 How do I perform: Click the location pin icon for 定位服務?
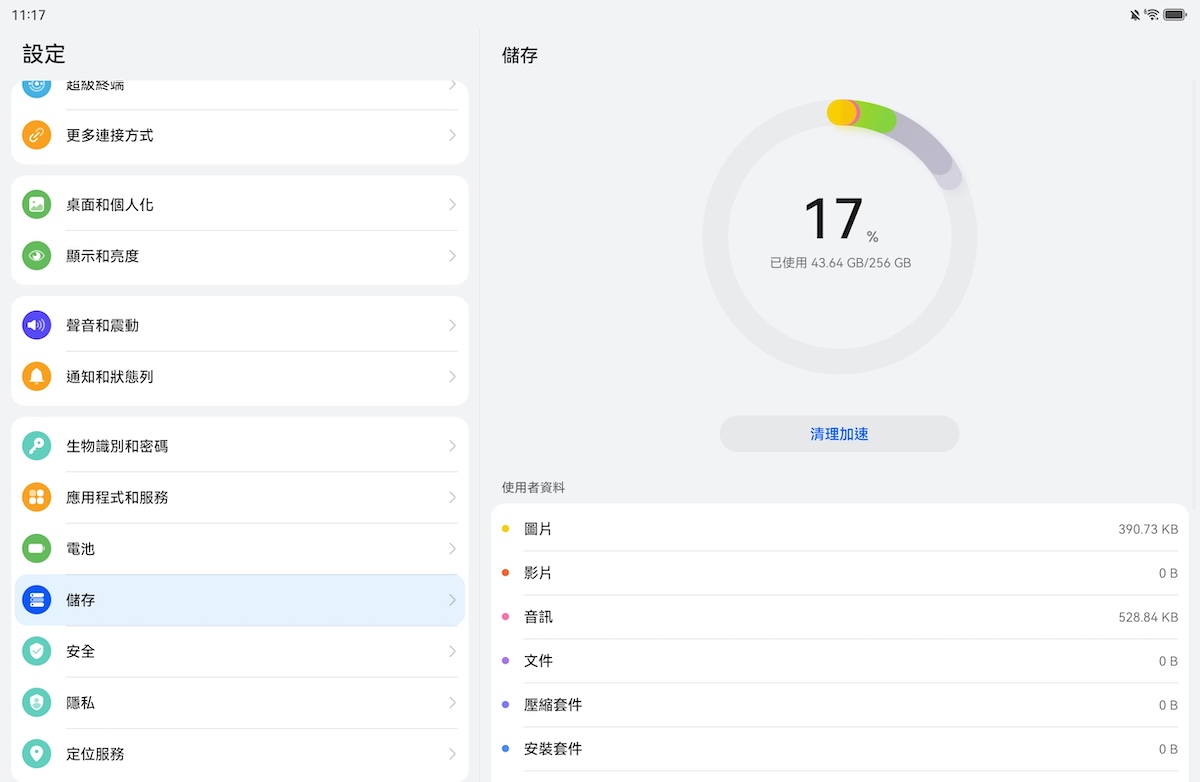pyautogui.click(x=37, y=754)
